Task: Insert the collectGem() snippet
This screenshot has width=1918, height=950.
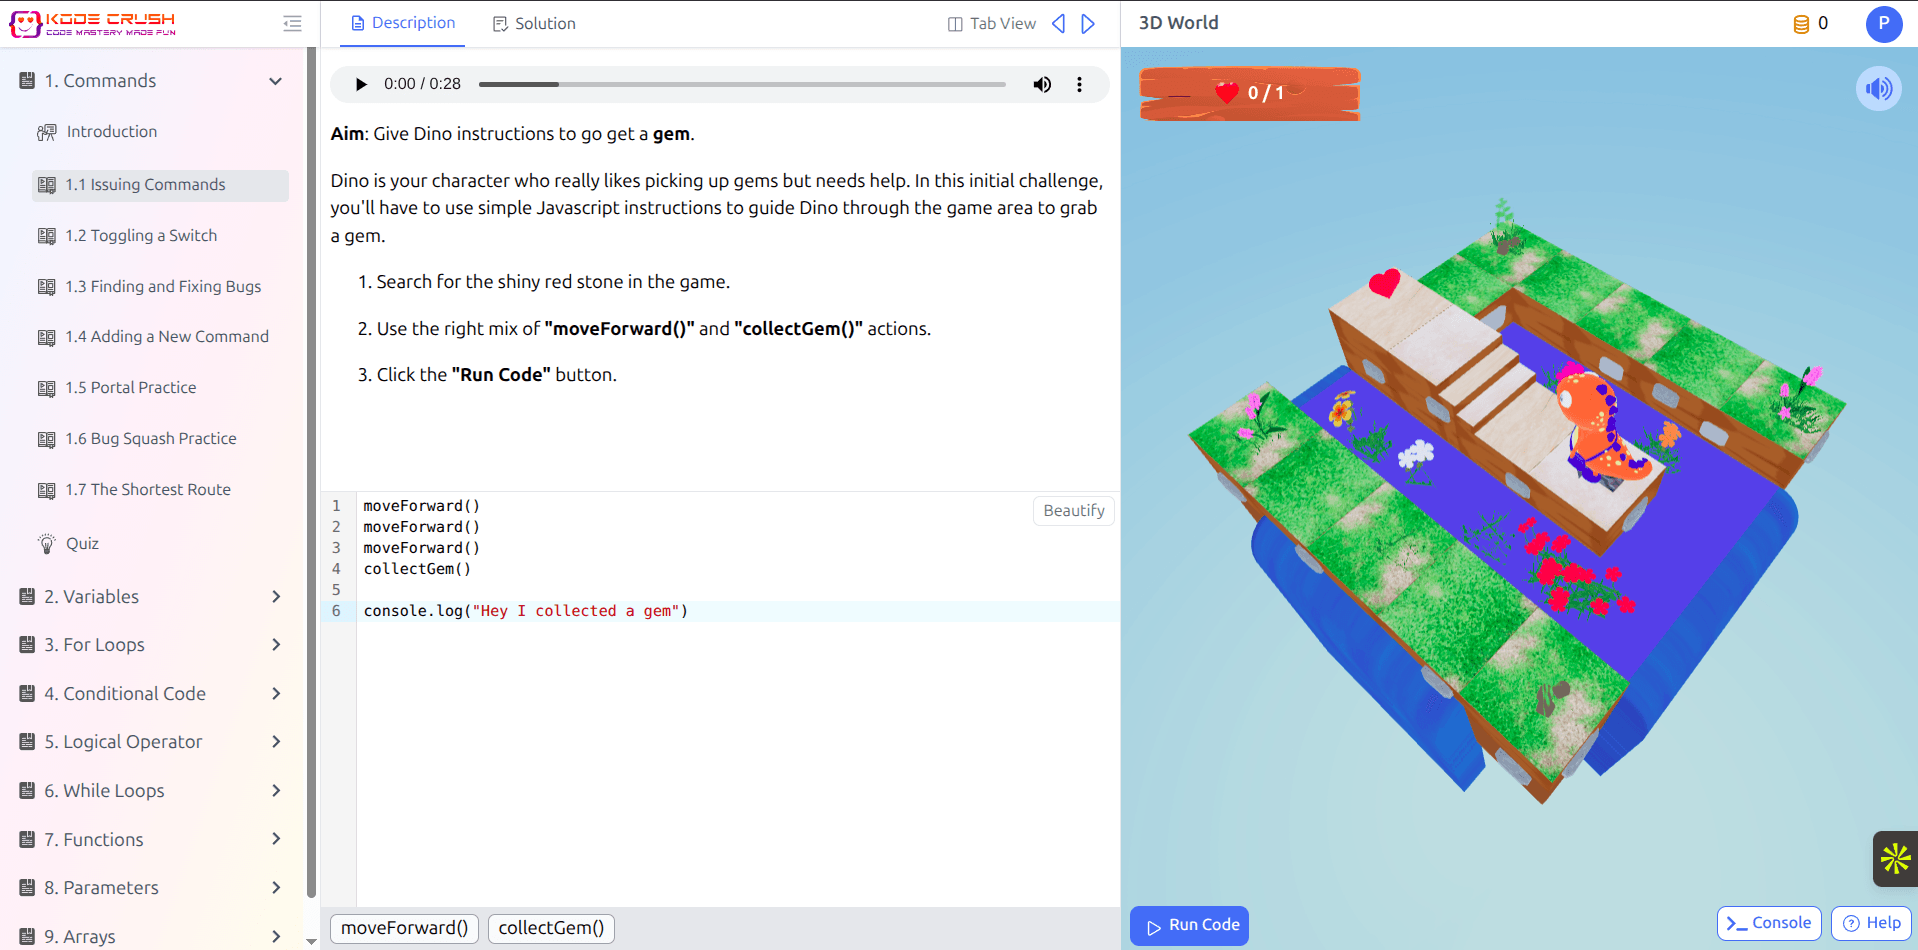Action: coord(551,928)
